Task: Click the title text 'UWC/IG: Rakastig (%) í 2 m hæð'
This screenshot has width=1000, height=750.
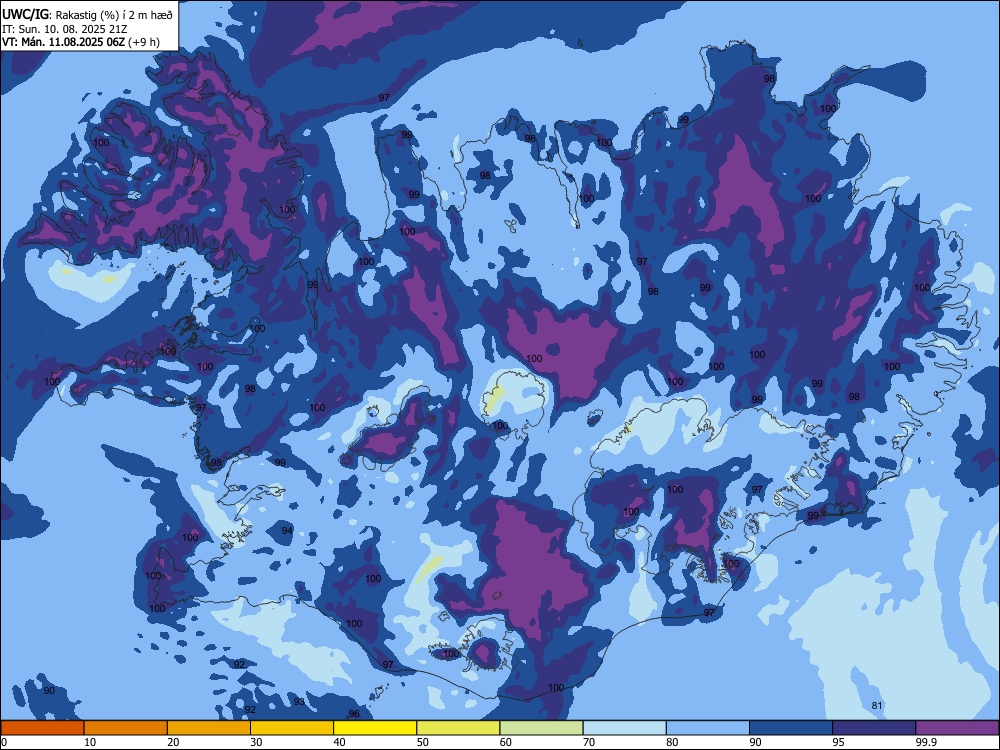Action: point(87,15)
